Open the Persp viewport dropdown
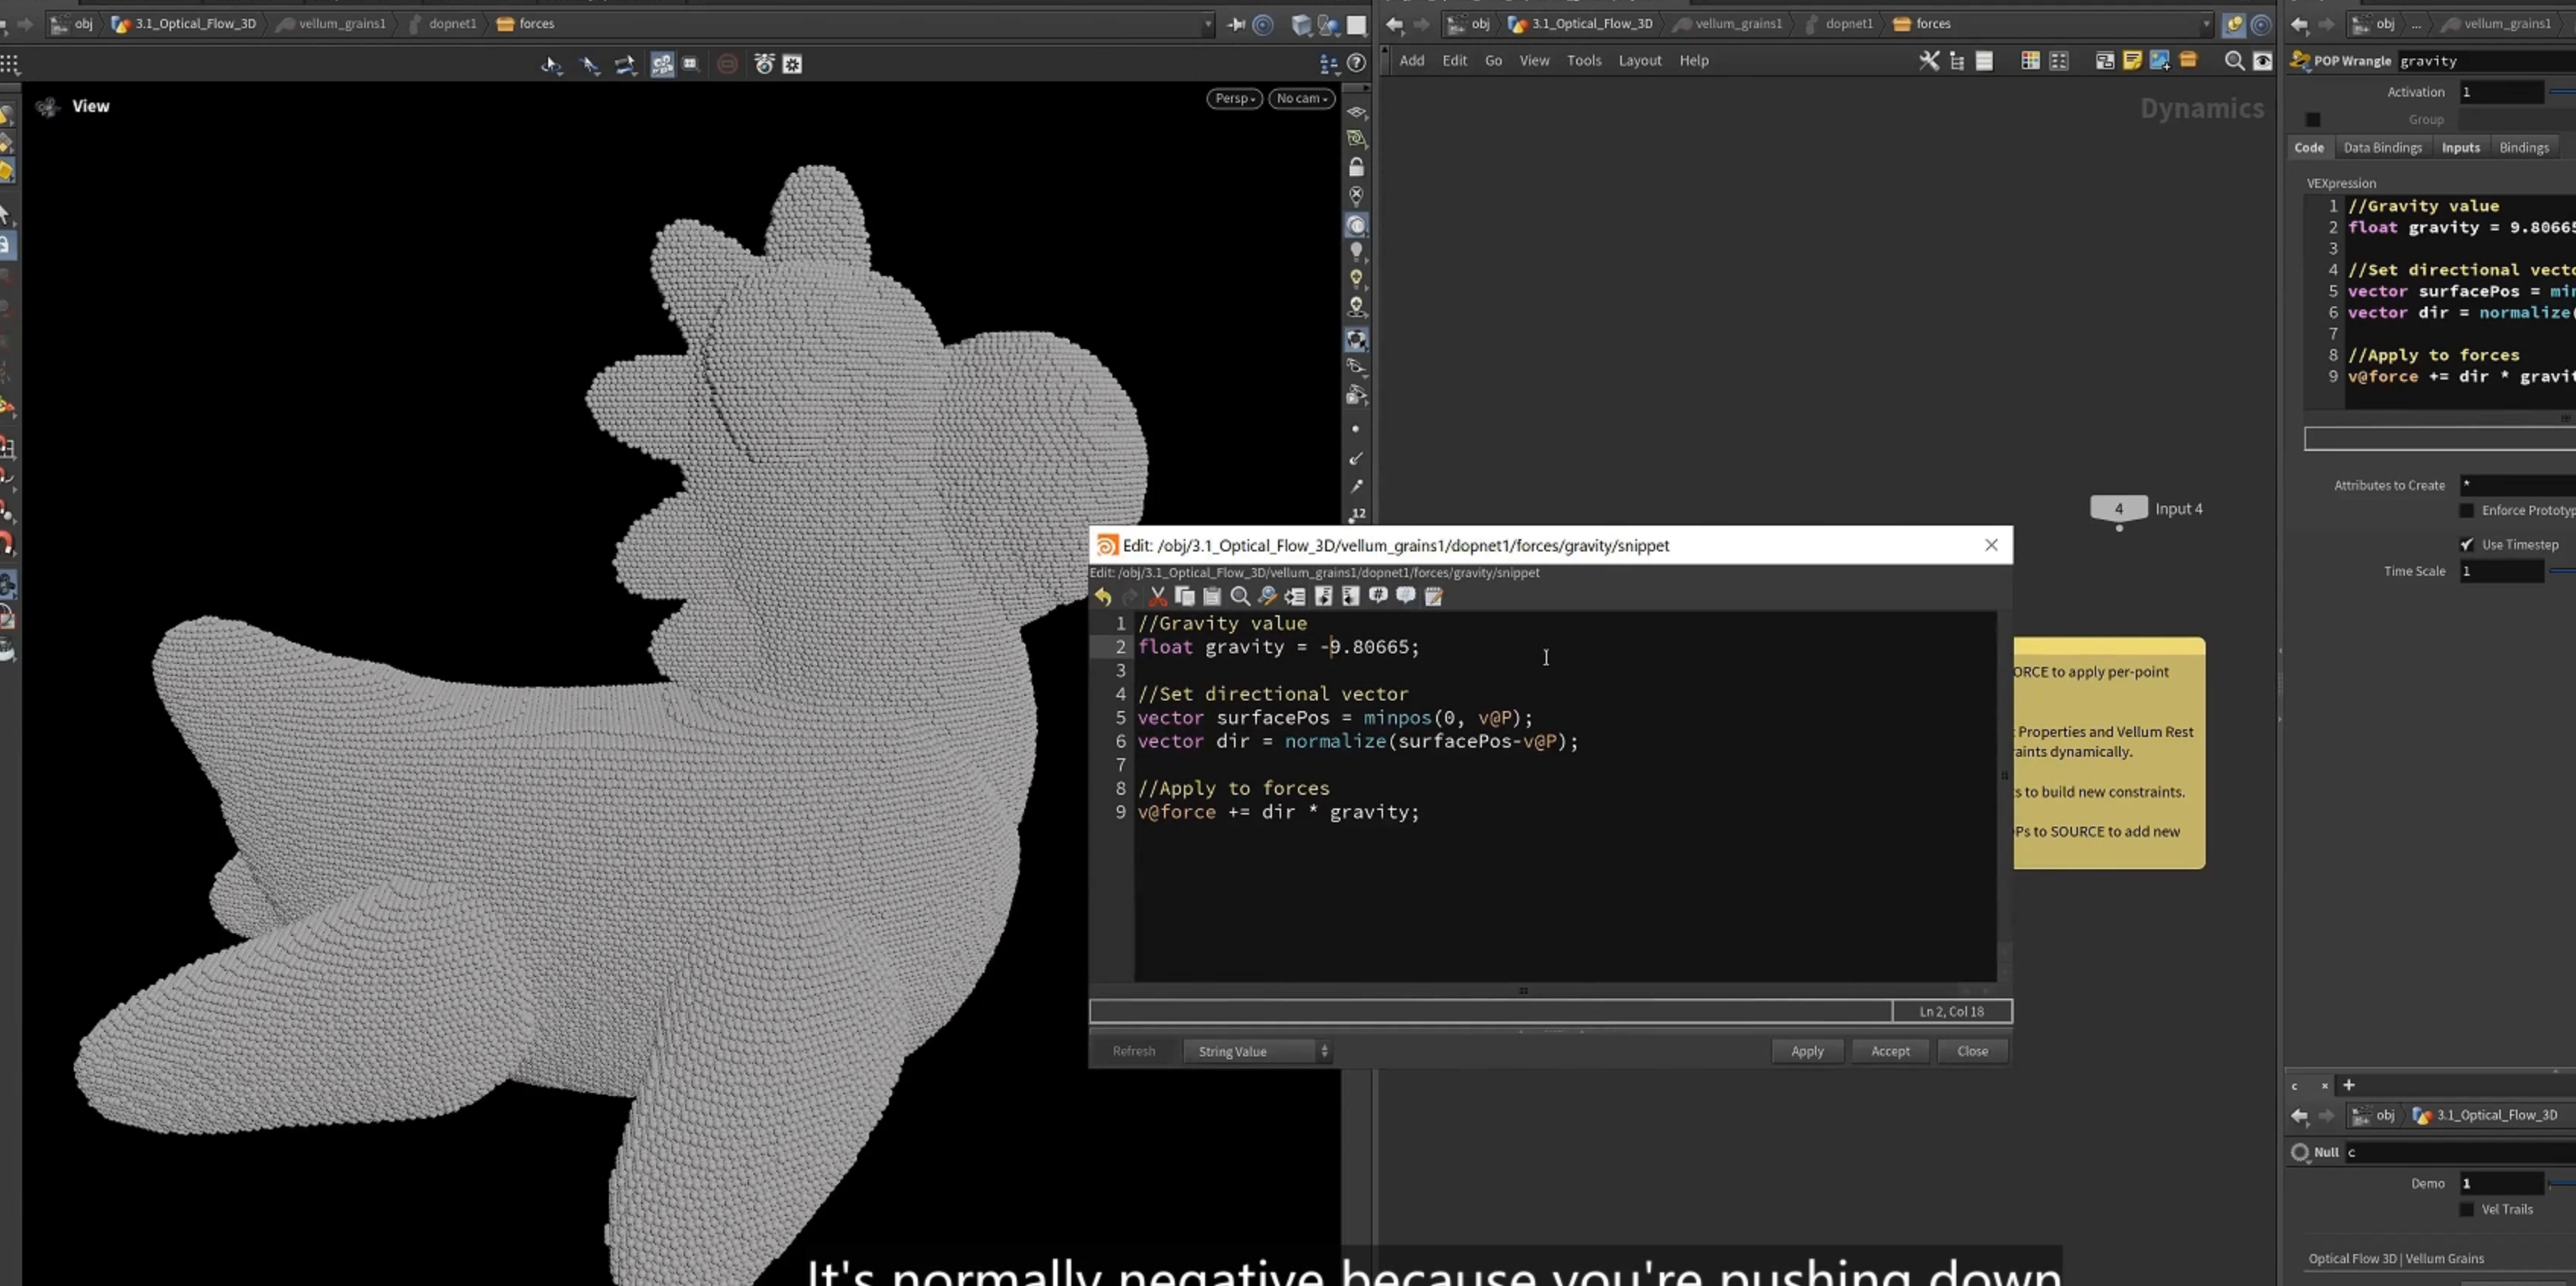Screen dimensions: 2576x1286 [1235, 98]
